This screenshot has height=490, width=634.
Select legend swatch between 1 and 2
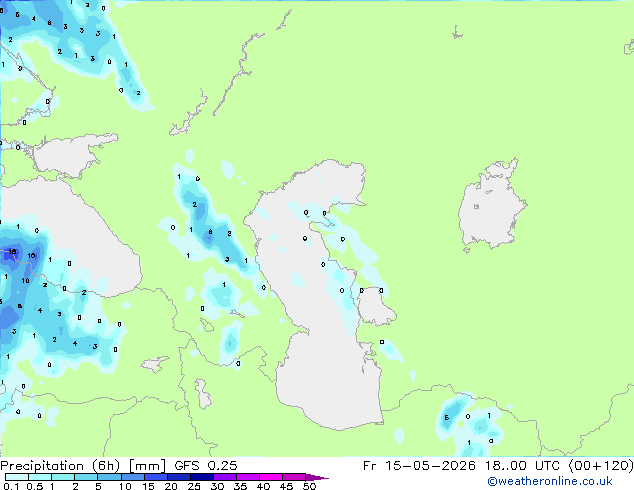pyautogui.click(x=63, y=477)
